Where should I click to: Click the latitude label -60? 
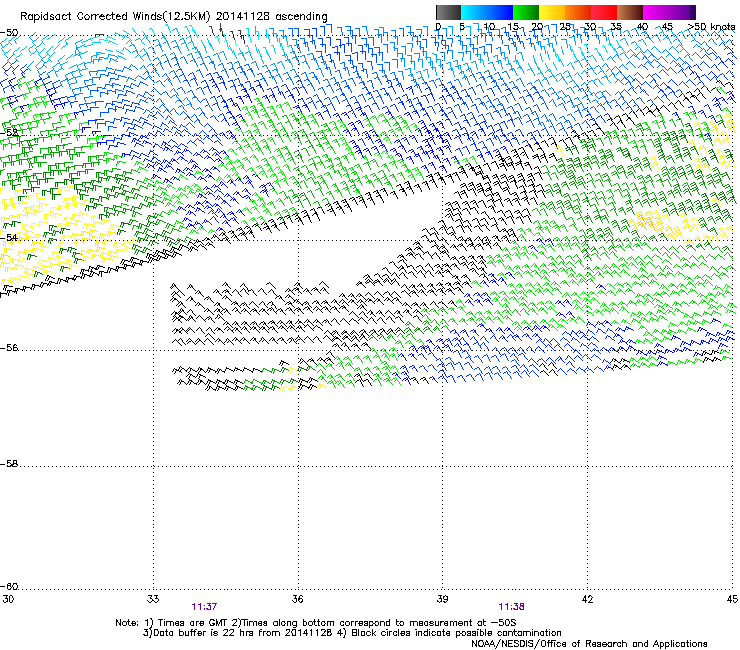pyautogui.click(x=9, y=586)
